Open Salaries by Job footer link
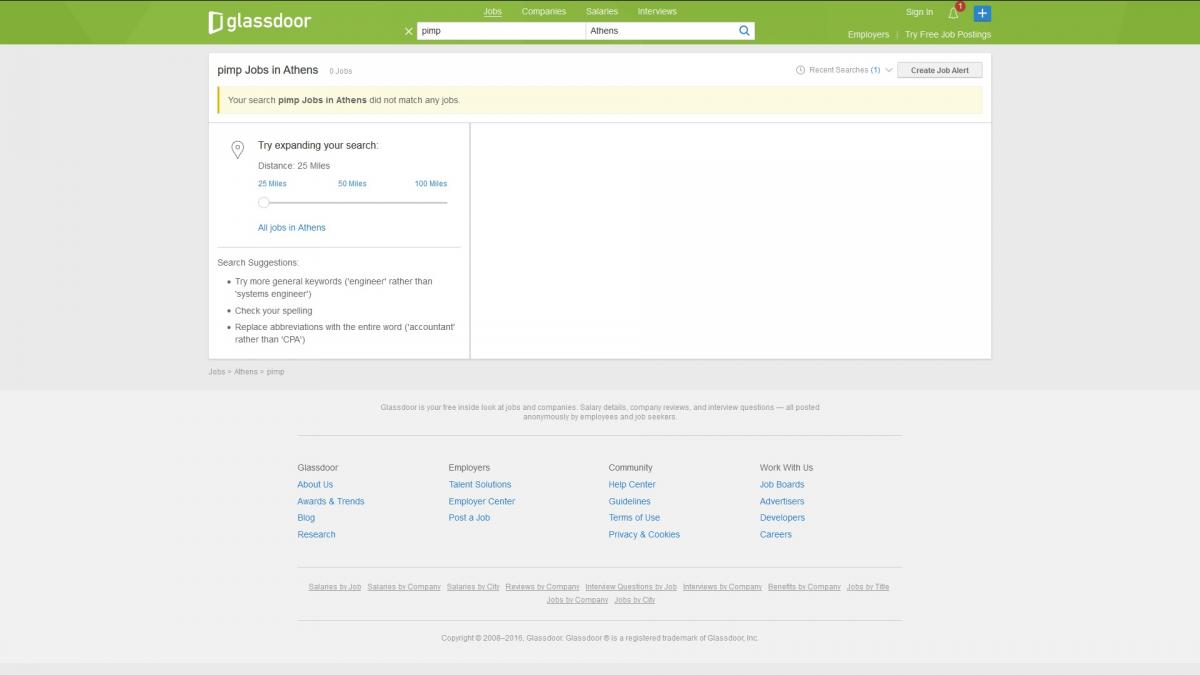Screen dimensions: 1200x675 [x=335, y=587]
